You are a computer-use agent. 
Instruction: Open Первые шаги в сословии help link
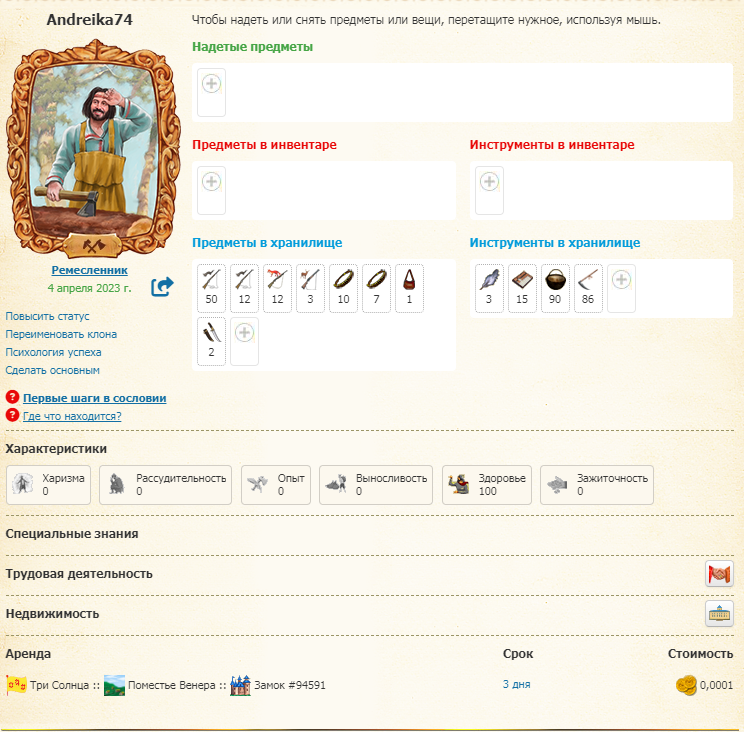point(94,398)
